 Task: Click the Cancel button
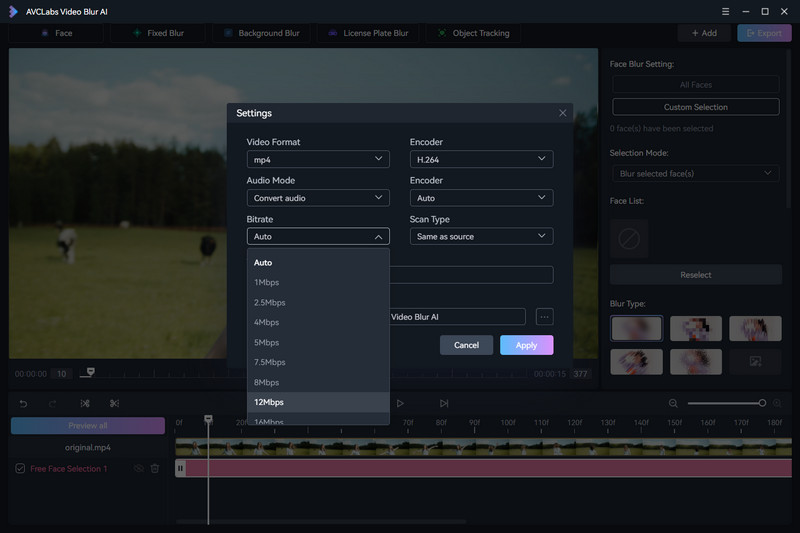pyautogui.click(x=466, y=345)
